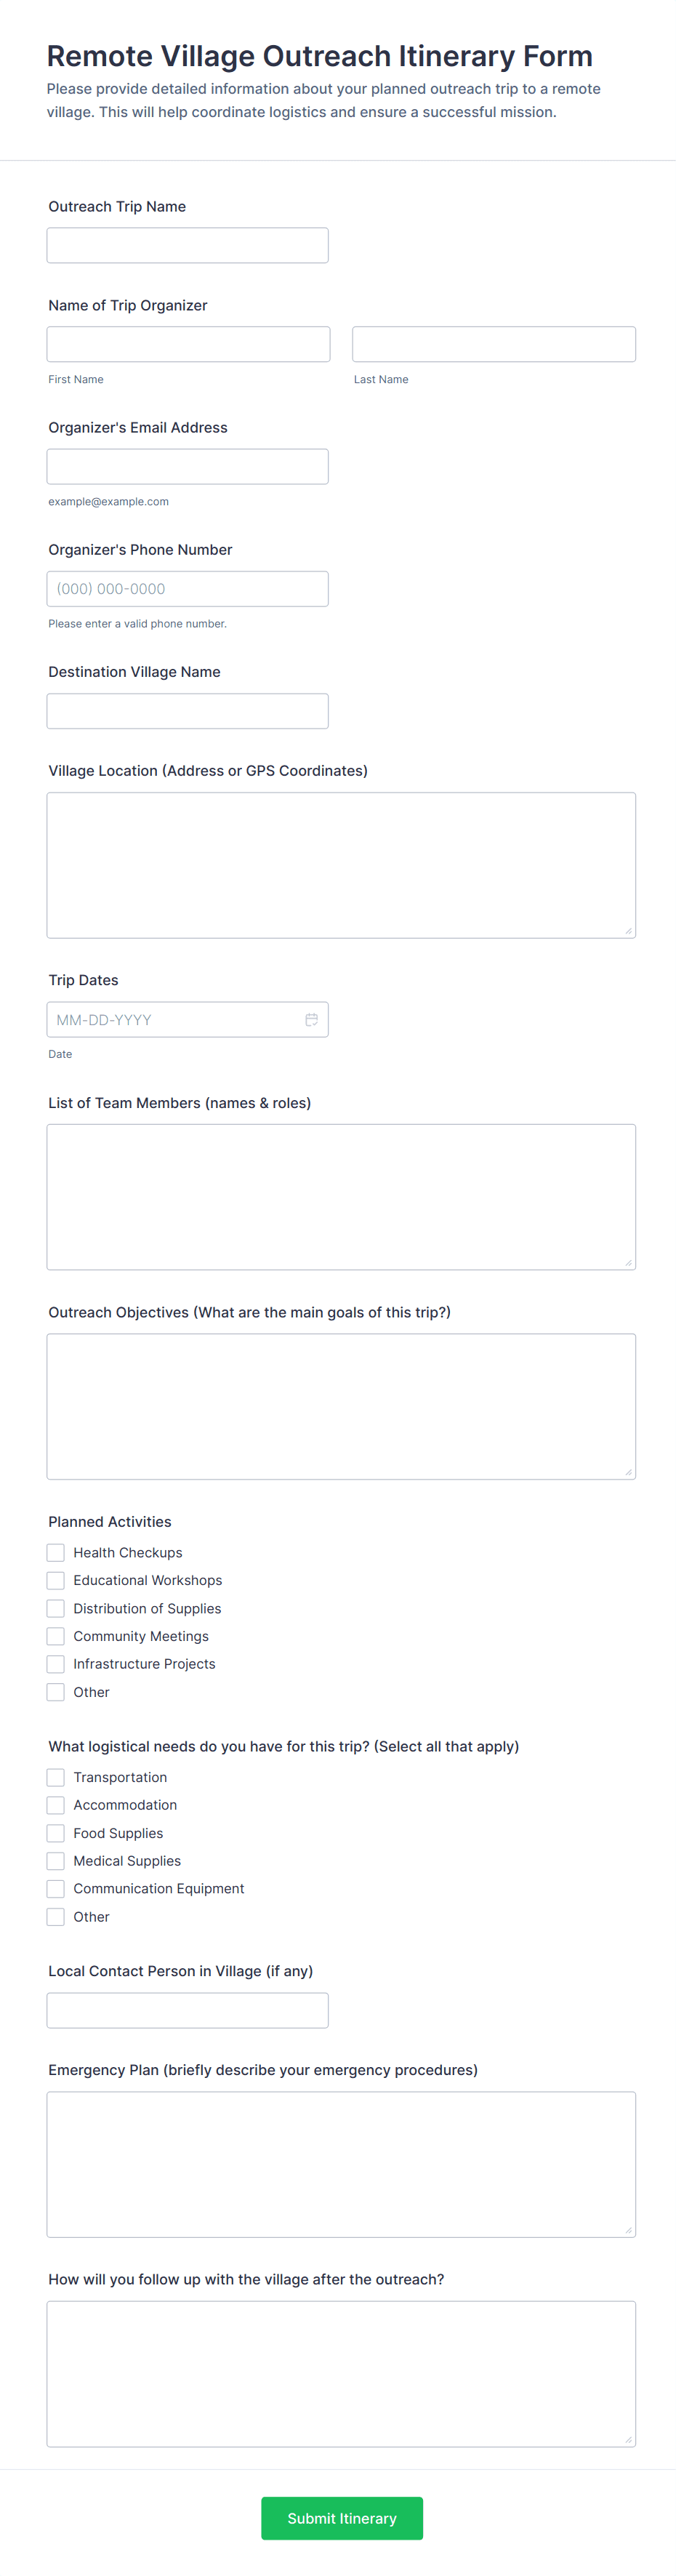This screenshot has width=676, height=2576.
Task: Focus the Emergency Plan text area
Action: (x=341, y=2164)
